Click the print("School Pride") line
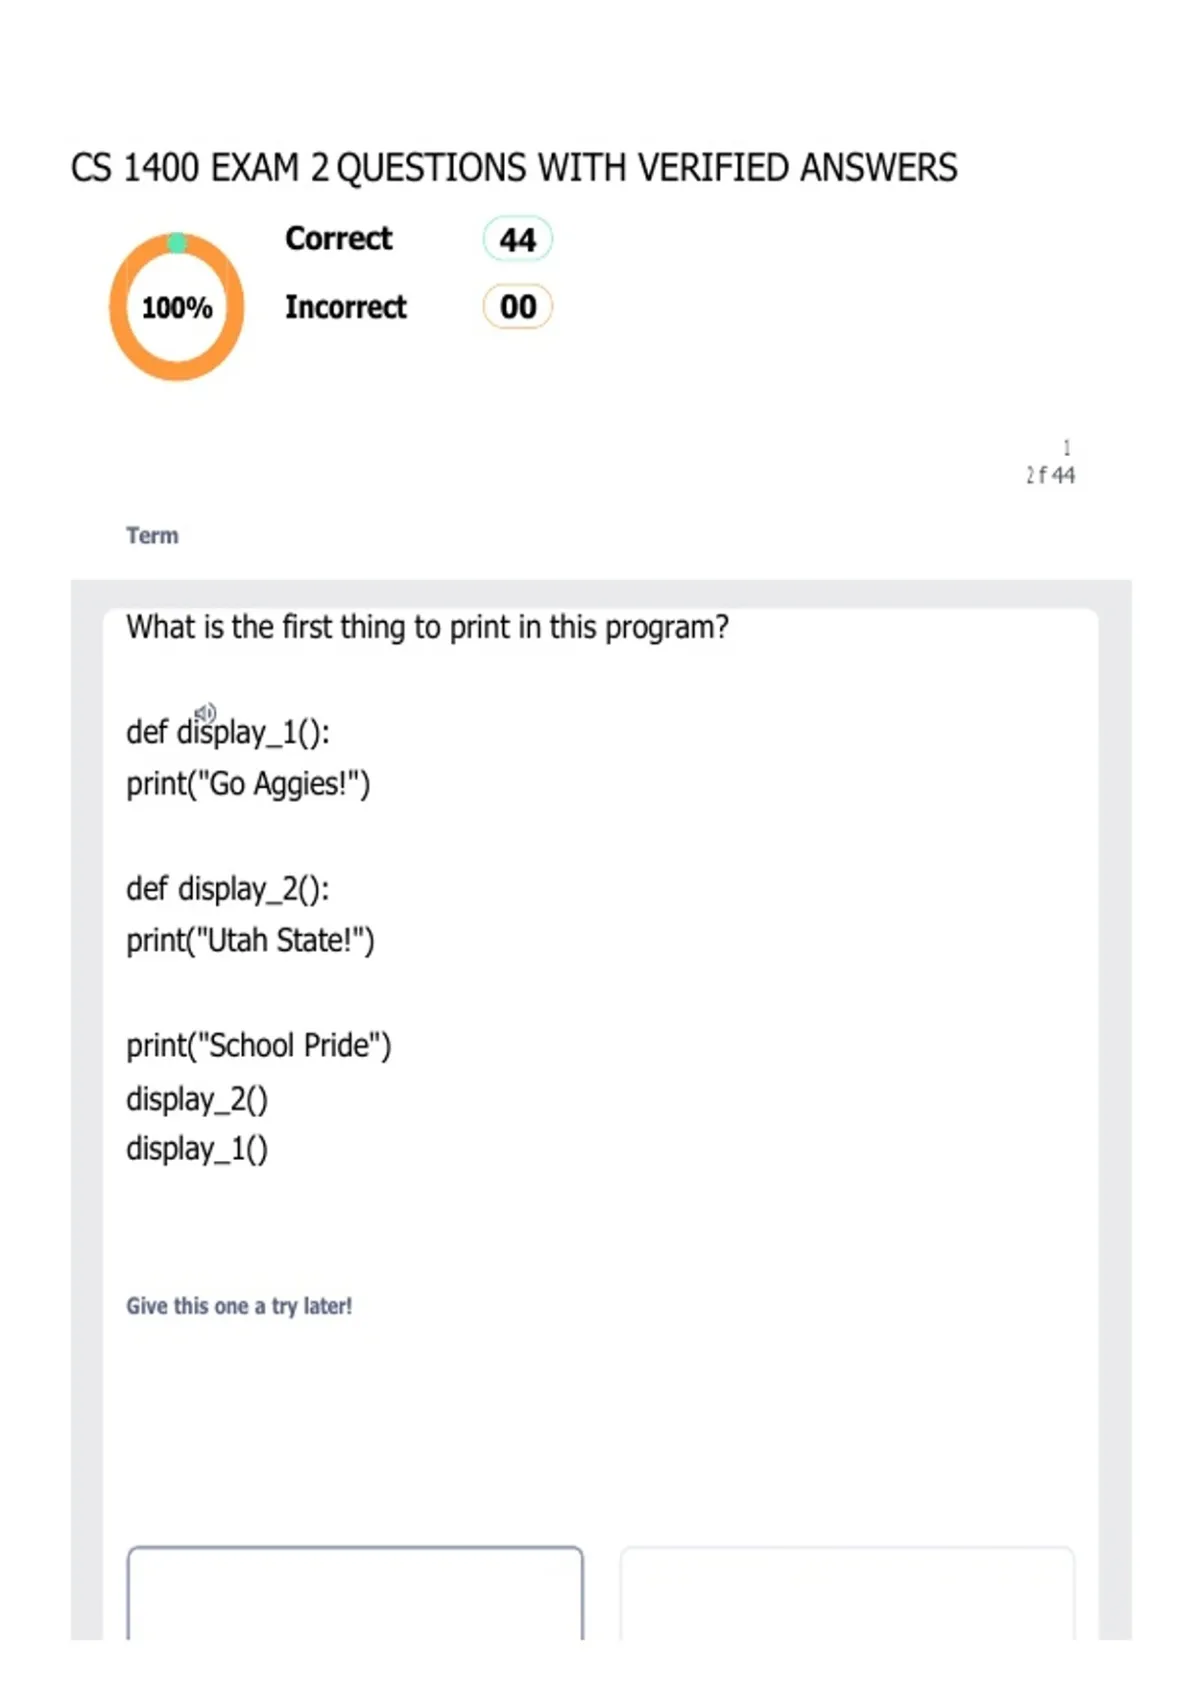 (x=259, y=1046)
